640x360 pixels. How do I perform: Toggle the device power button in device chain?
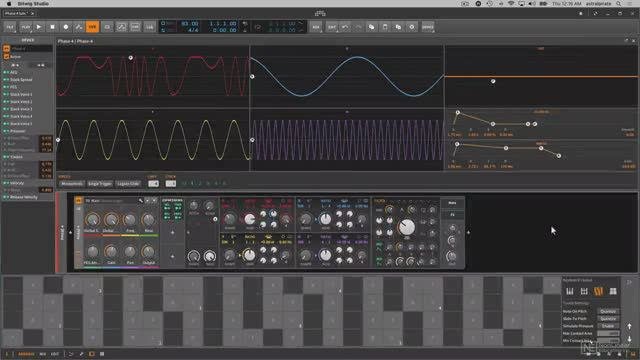point(78,200)
